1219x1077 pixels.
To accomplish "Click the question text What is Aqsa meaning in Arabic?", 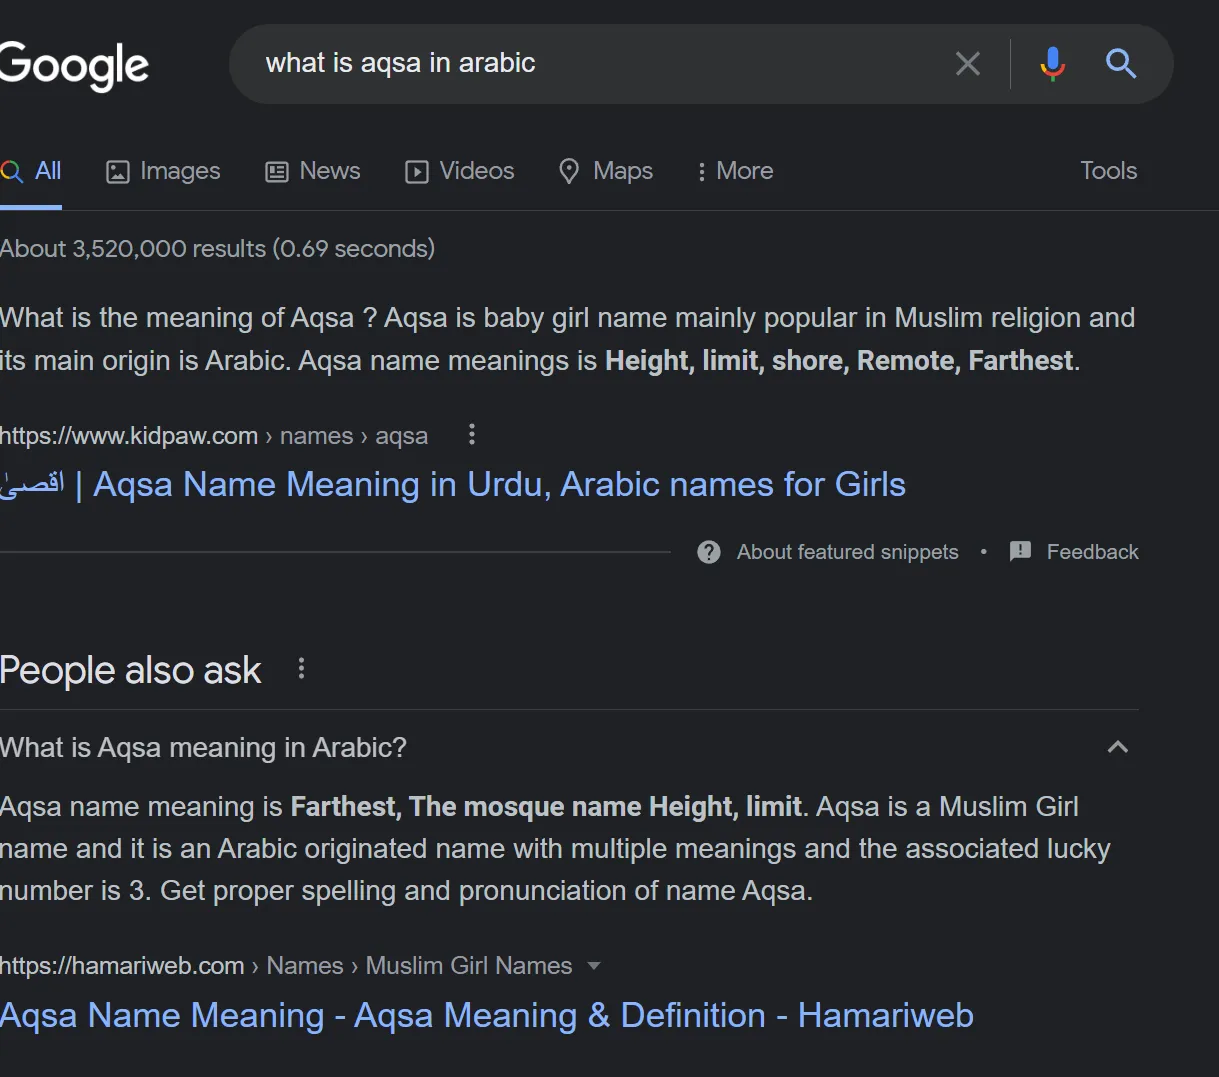I will (203, 748).
